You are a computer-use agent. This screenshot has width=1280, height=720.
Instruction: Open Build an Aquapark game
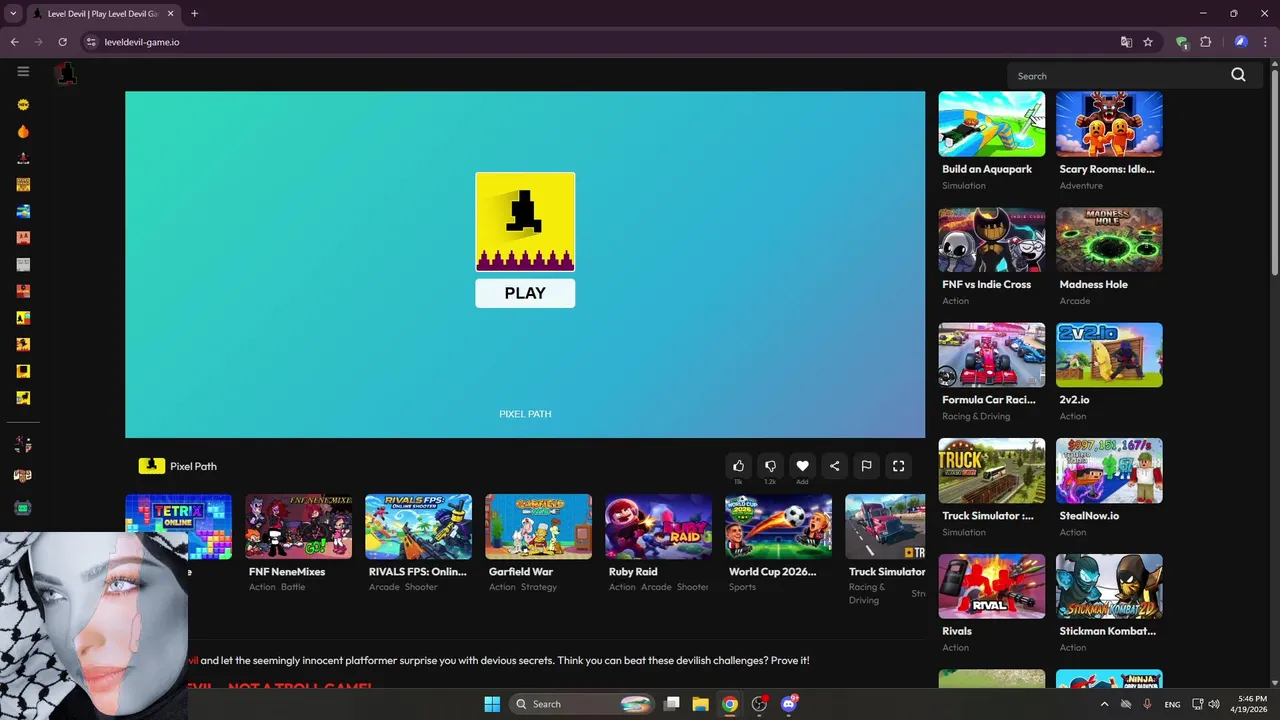pyautogui.click(x=991, y=124)
